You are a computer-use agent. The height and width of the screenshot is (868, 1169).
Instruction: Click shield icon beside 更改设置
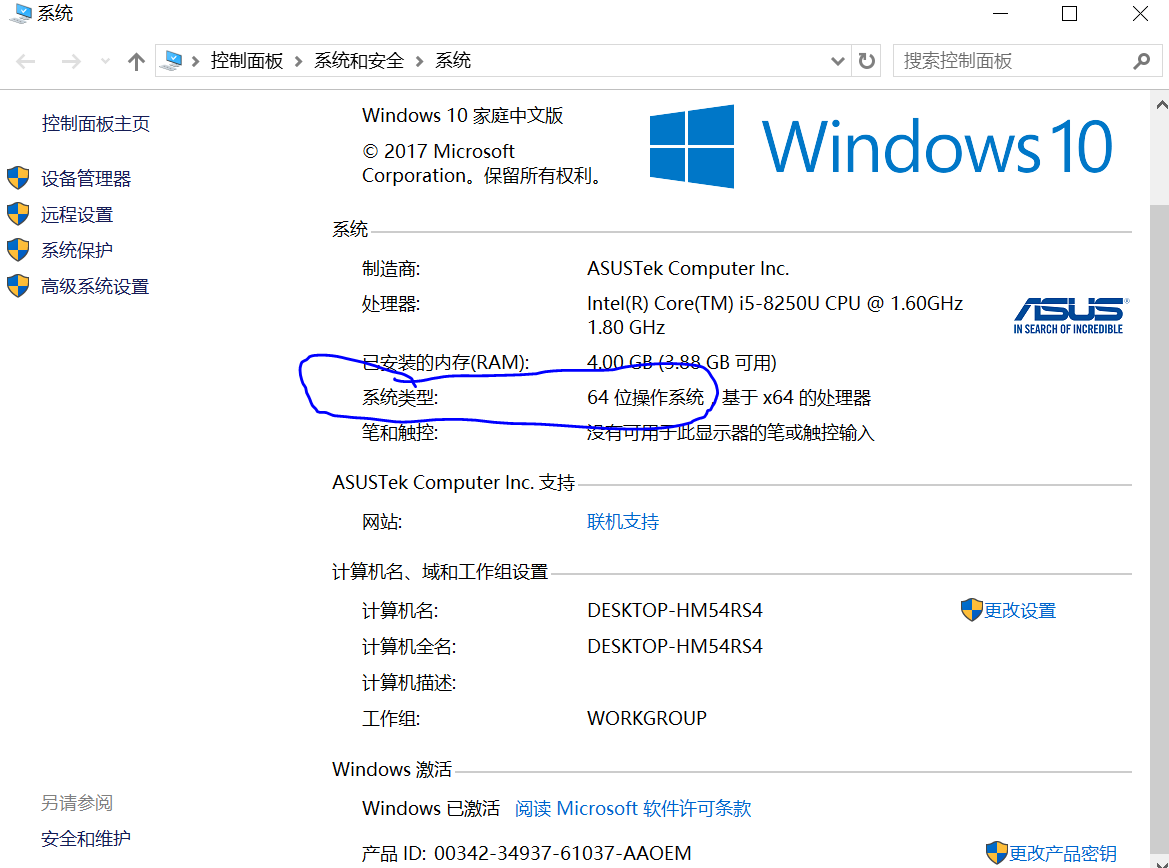971,610
